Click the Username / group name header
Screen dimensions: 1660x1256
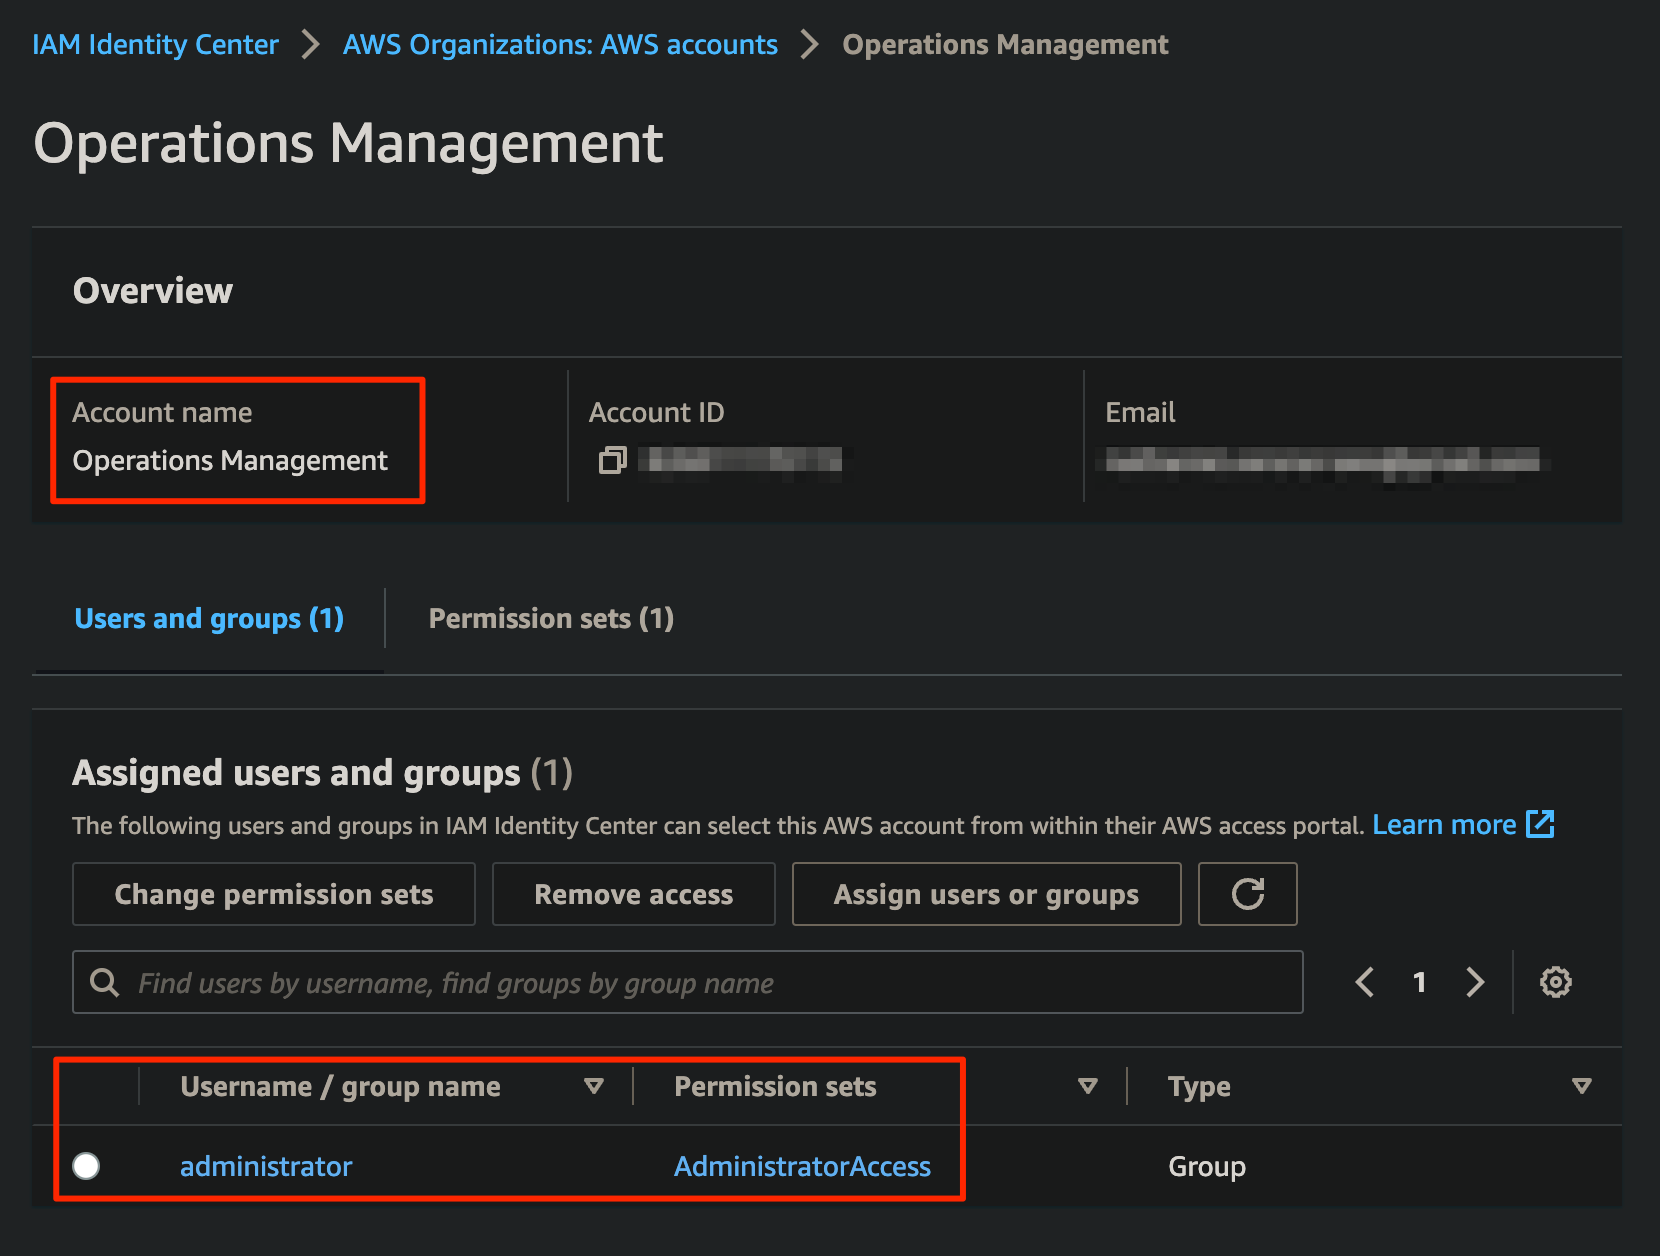[x=340, y=1086]
